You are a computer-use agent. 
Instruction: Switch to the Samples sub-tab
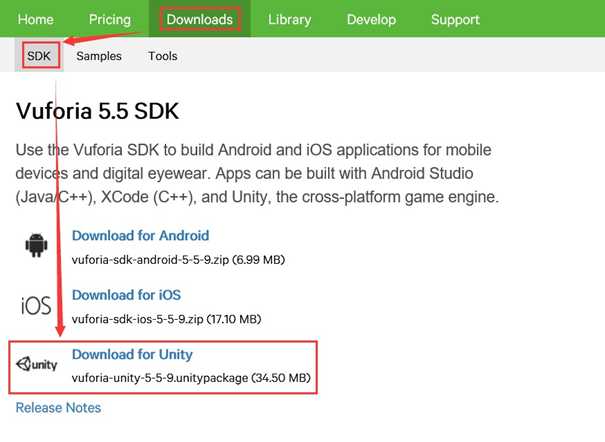pos(99,56)
